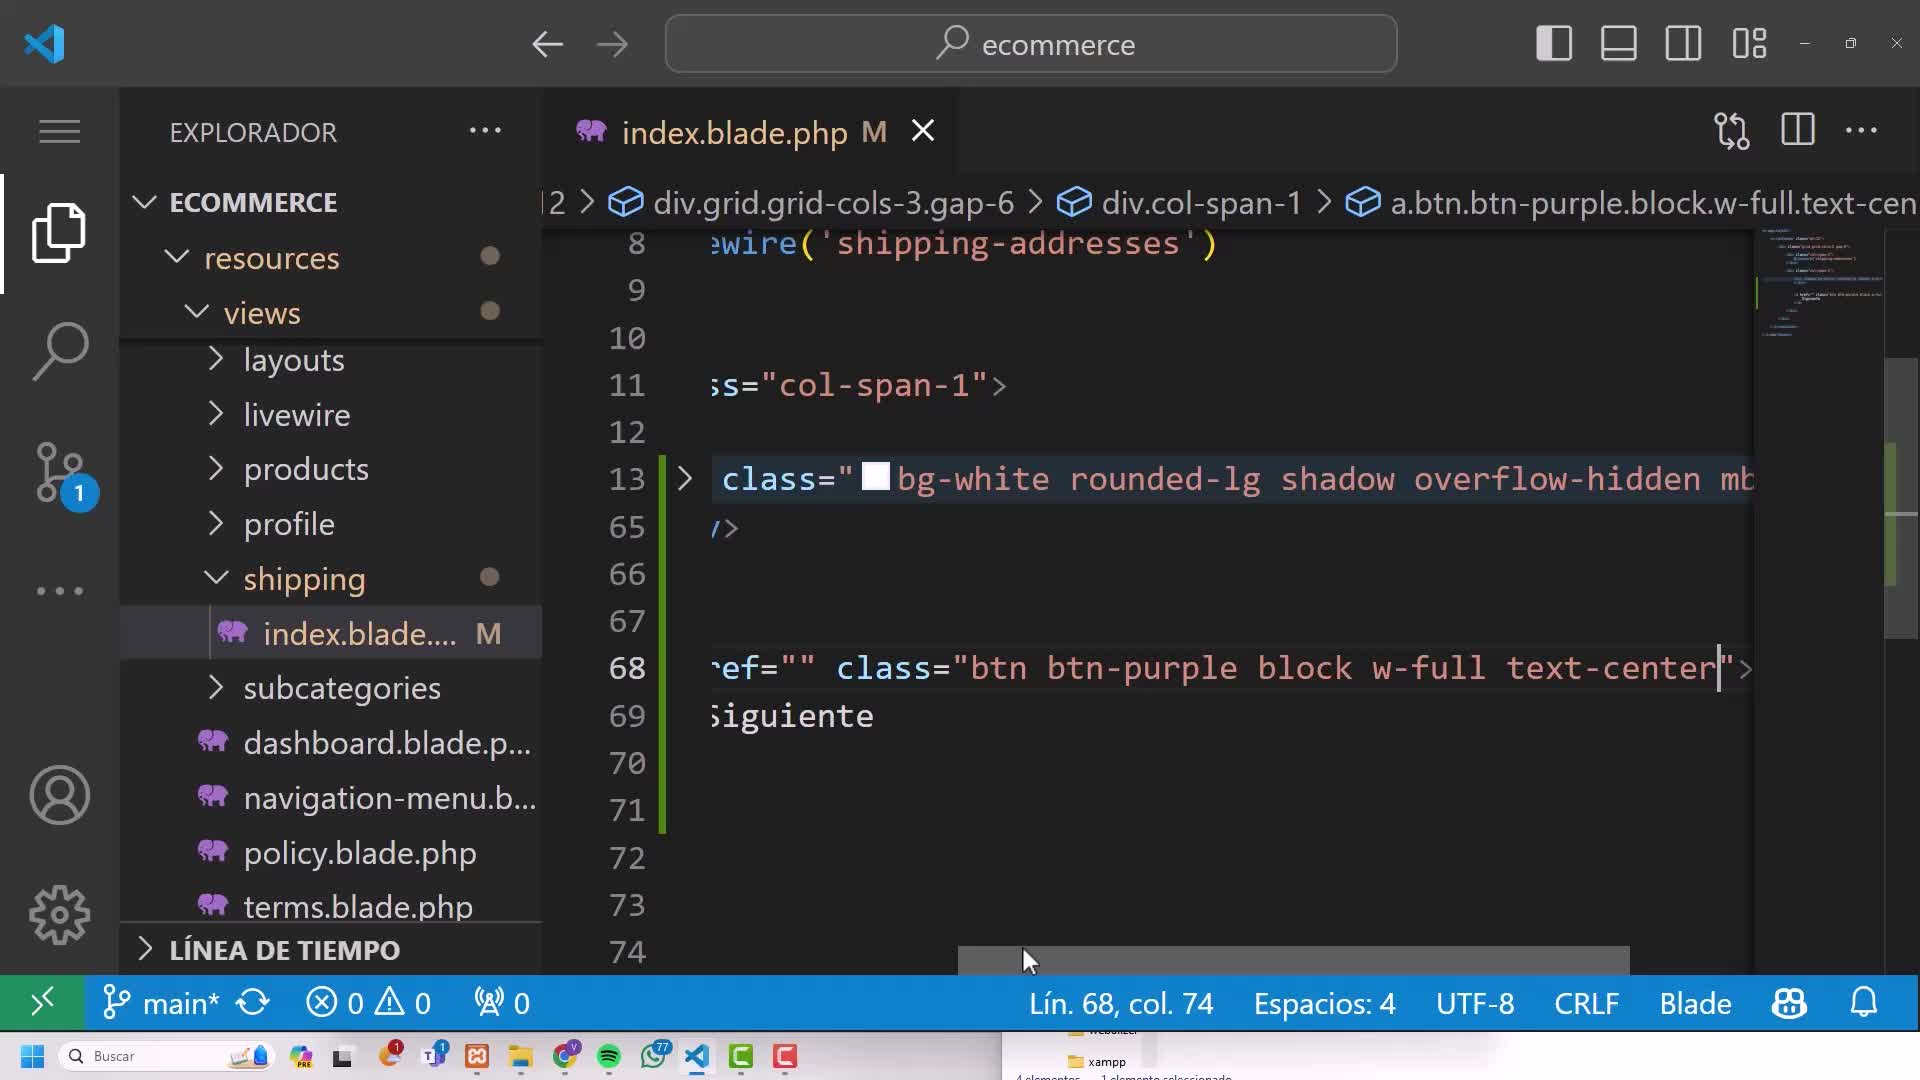Click the Explorer files icon
Viewport: 1920px width, 1080px height.
(x=60, y=233)
